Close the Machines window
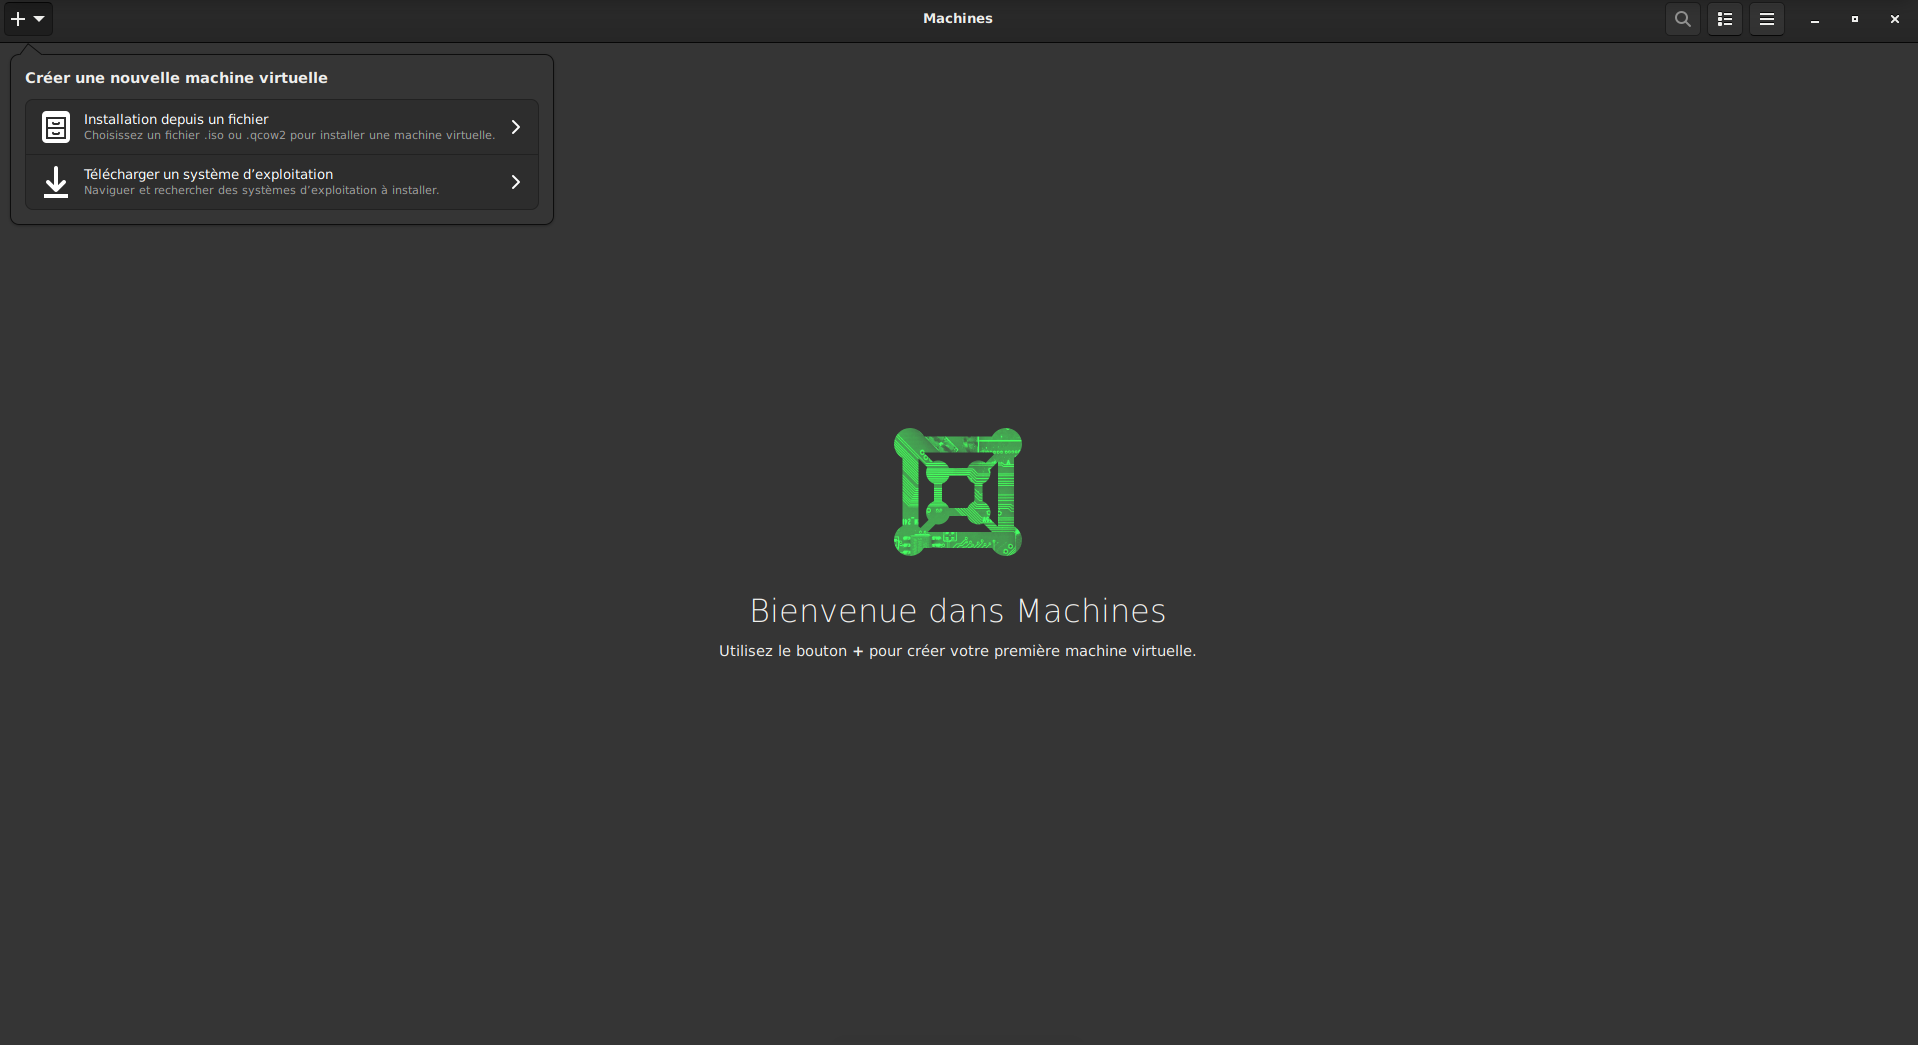The height and width of the screenshot is (1045, 1918). coord(1895,19)
